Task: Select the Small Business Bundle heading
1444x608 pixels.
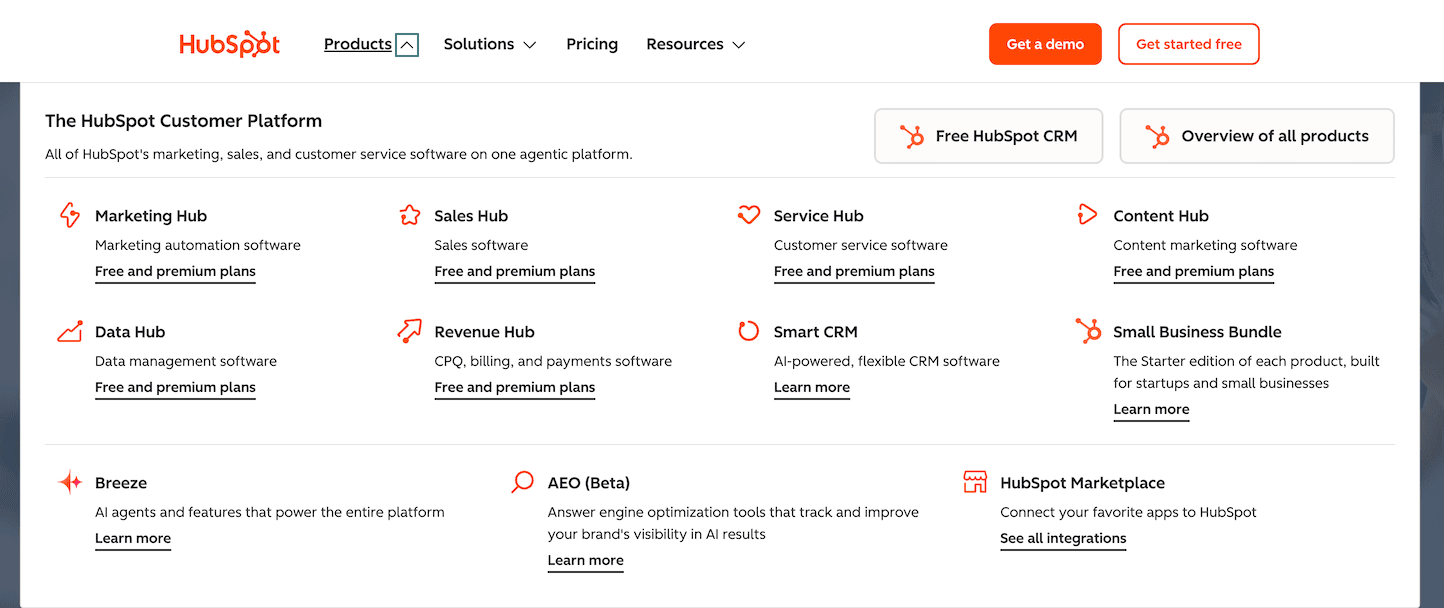Action: click(x=1198, y=332)
